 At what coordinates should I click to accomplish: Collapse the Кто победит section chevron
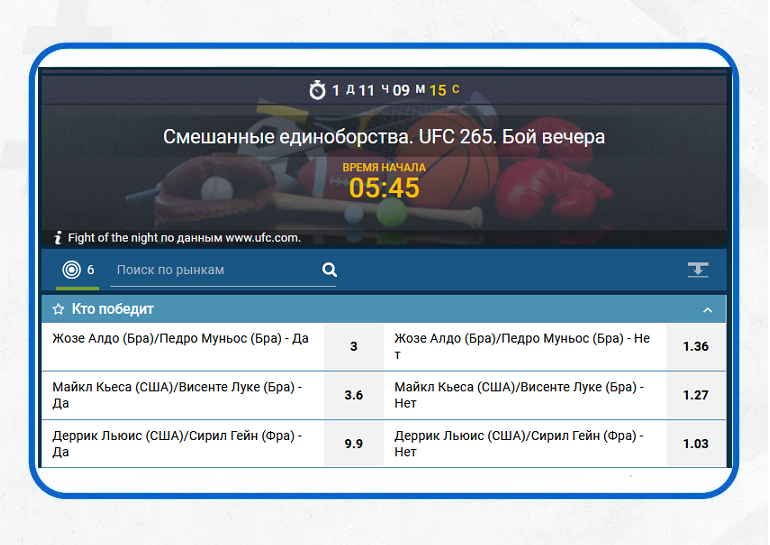(708, 310)
